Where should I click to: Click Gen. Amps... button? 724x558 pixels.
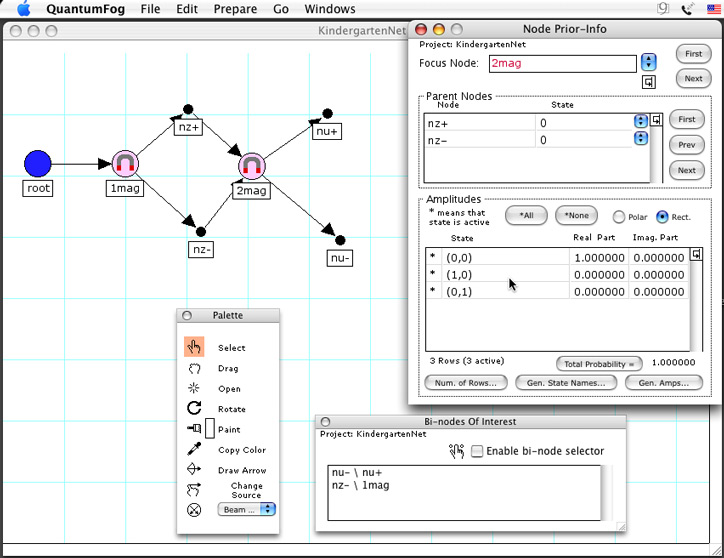[664, 382]
